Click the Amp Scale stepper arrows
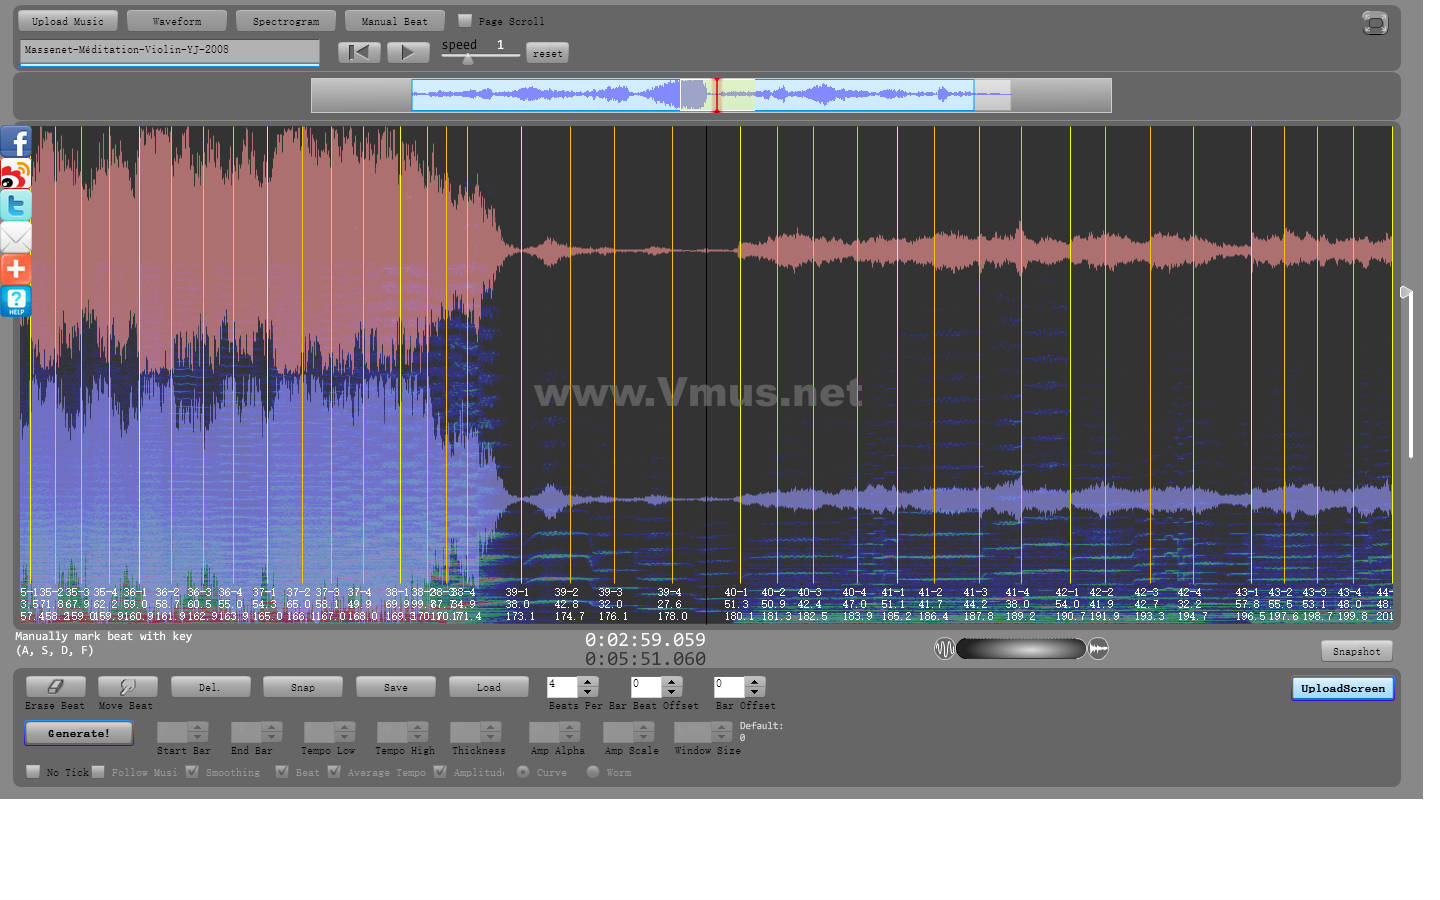Screen dimensions: 1440x900 pyautogui.click(x=644, y=732)
